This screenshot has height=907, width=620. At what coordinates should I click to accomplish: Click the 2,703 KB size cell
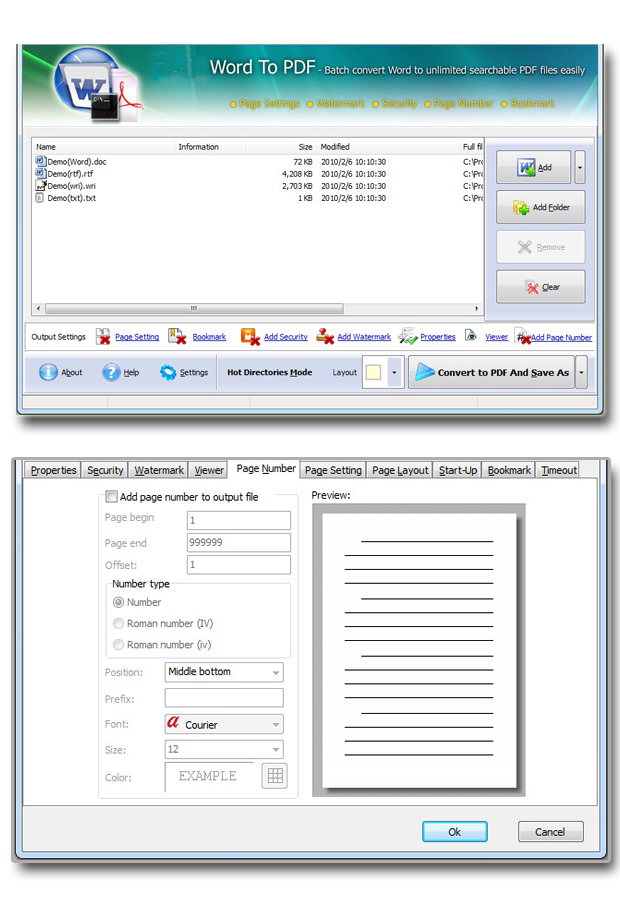tap(297, 186)
